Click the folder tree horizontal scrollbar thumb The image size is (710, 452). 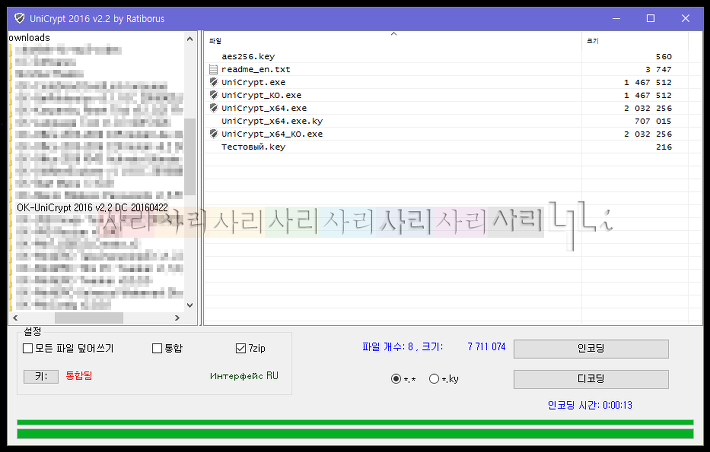89,318
